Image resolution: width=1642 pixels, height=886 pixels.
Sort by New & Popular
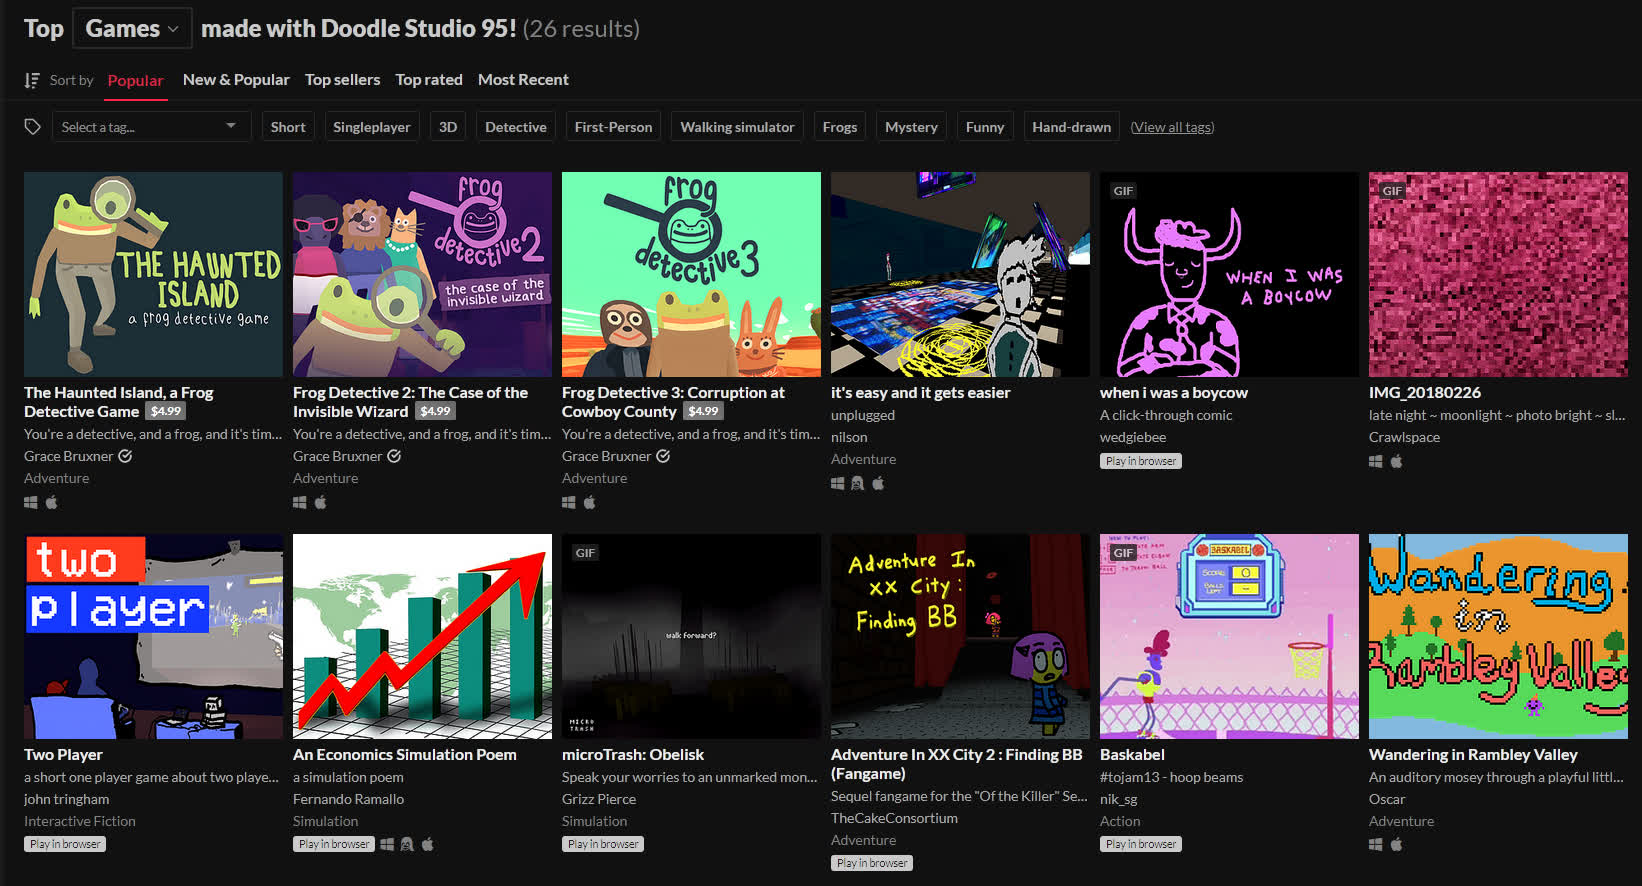[x=236, y=80]
